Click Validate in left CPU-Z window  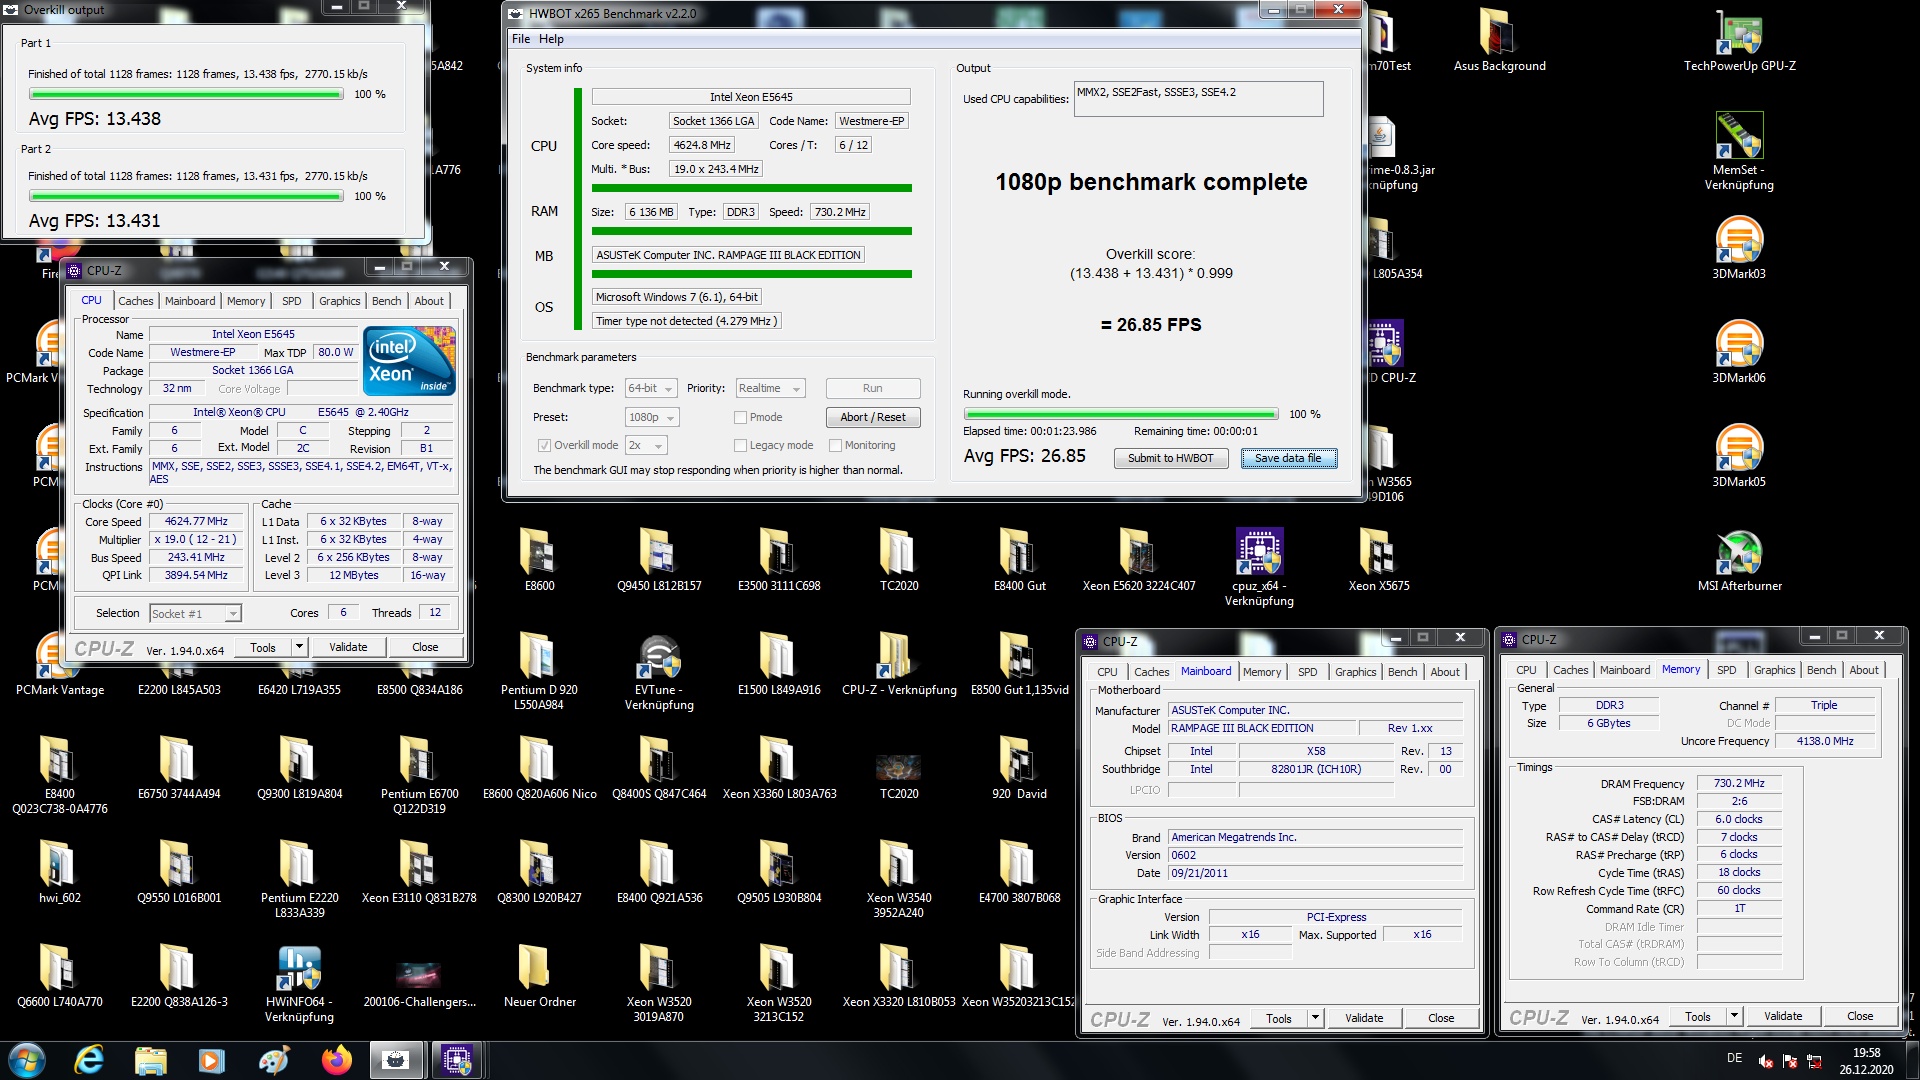click(x=348, y=648)
